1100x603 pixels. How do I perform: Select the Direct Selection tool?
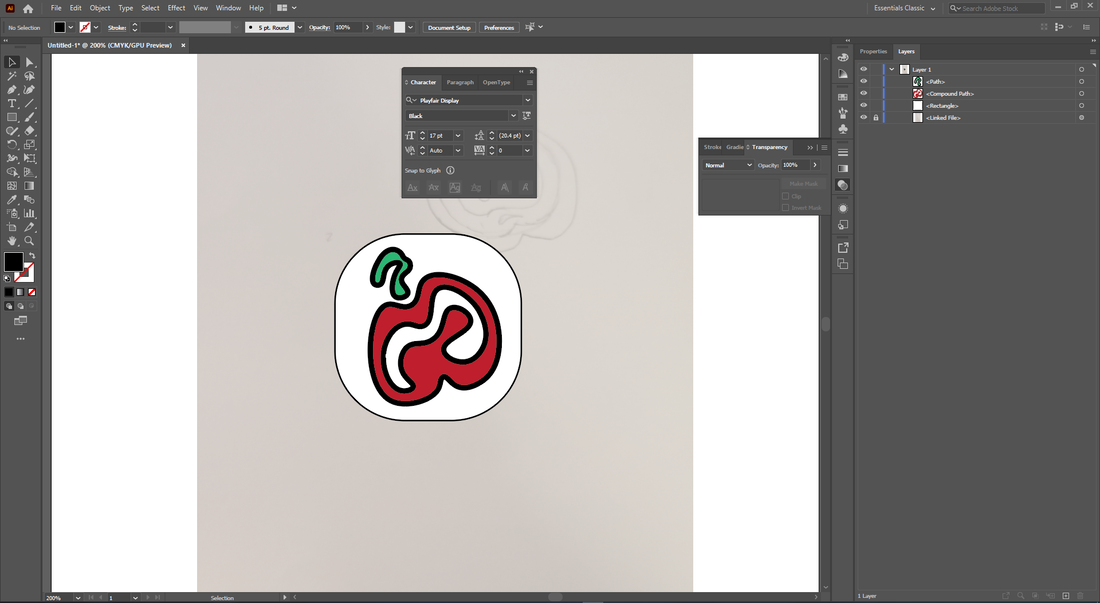click(29, 62)
